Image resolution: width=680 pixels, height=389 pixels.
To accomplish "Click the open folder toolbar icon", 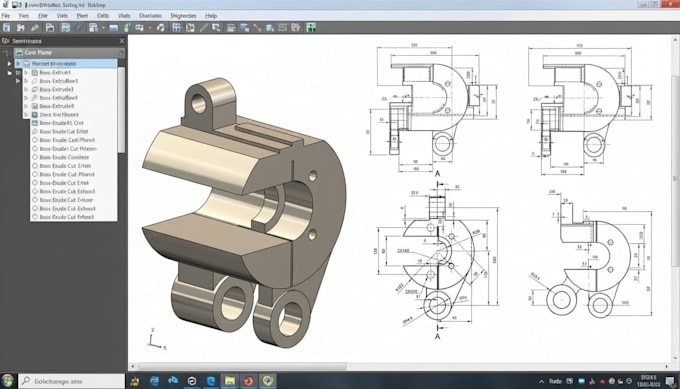I will point(50,28).
